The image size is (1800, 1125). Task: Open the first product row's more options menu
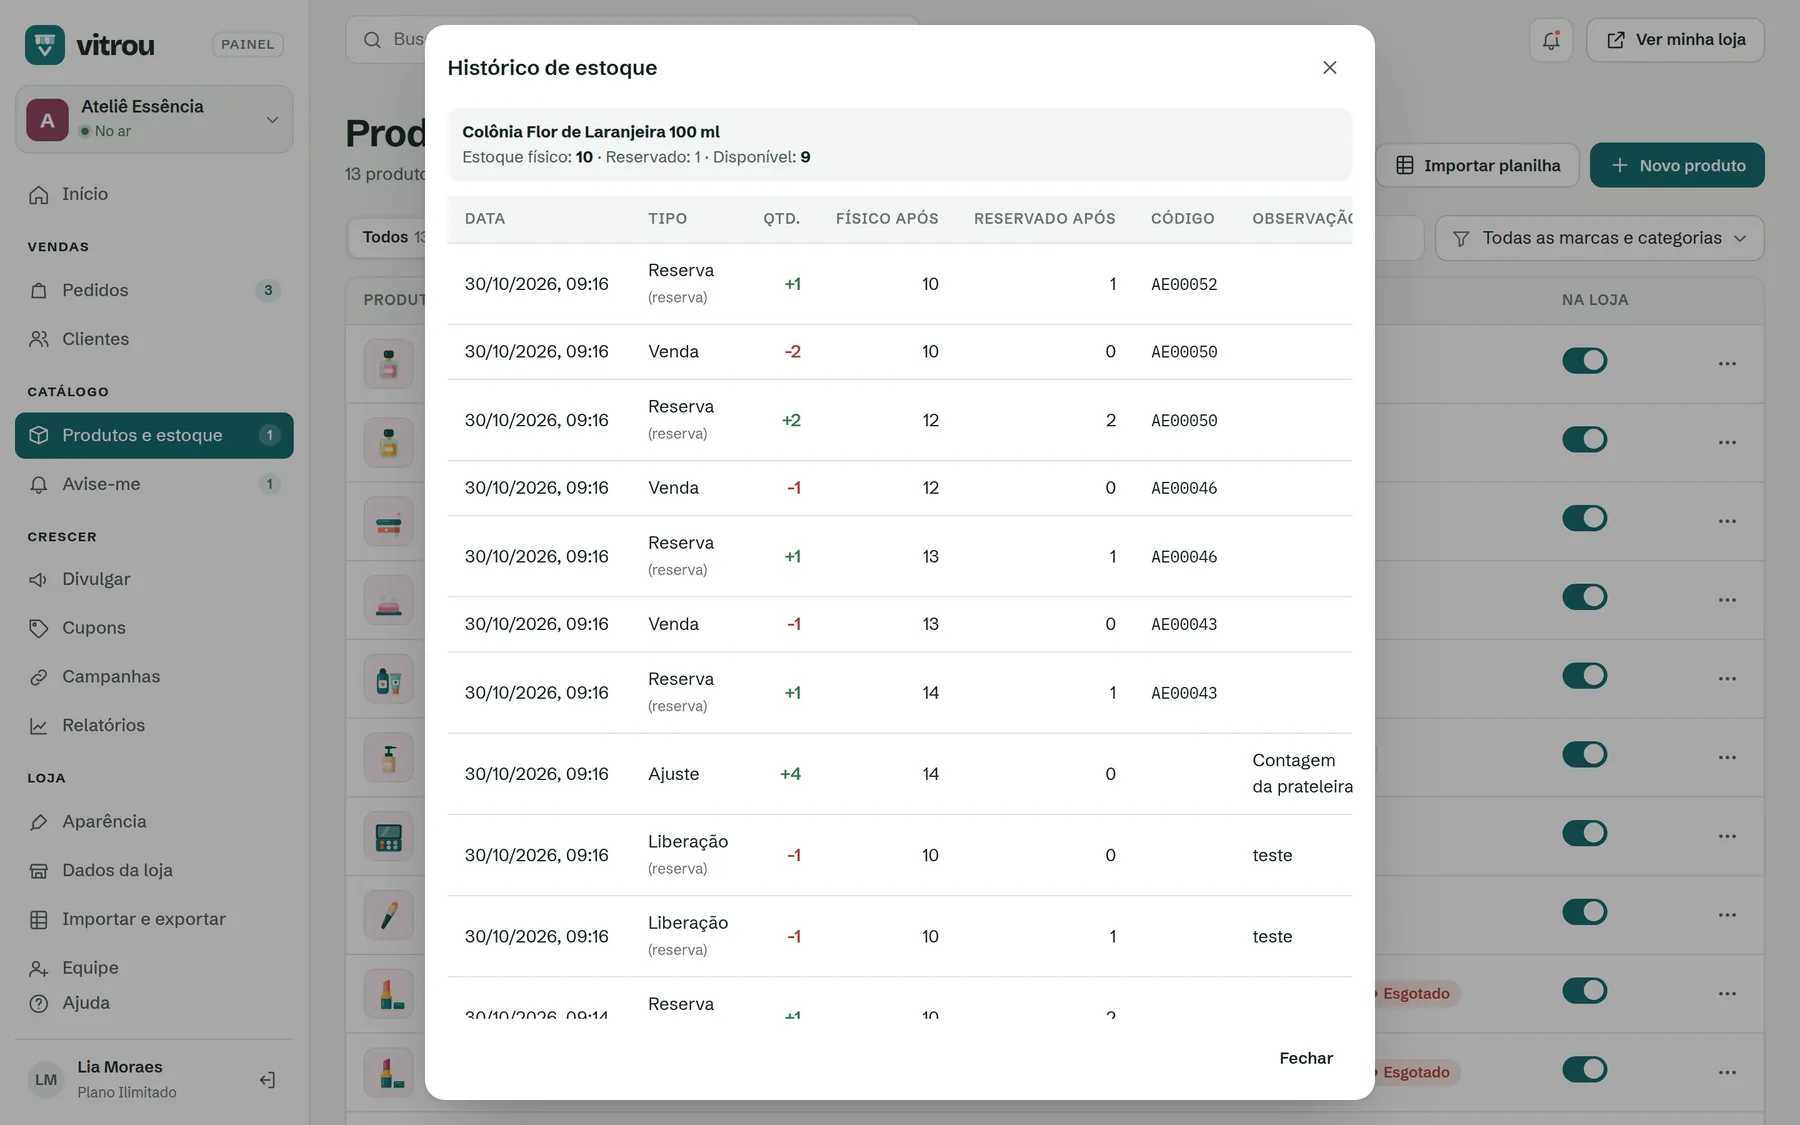pyautogui.click(x=1727, y=363)
